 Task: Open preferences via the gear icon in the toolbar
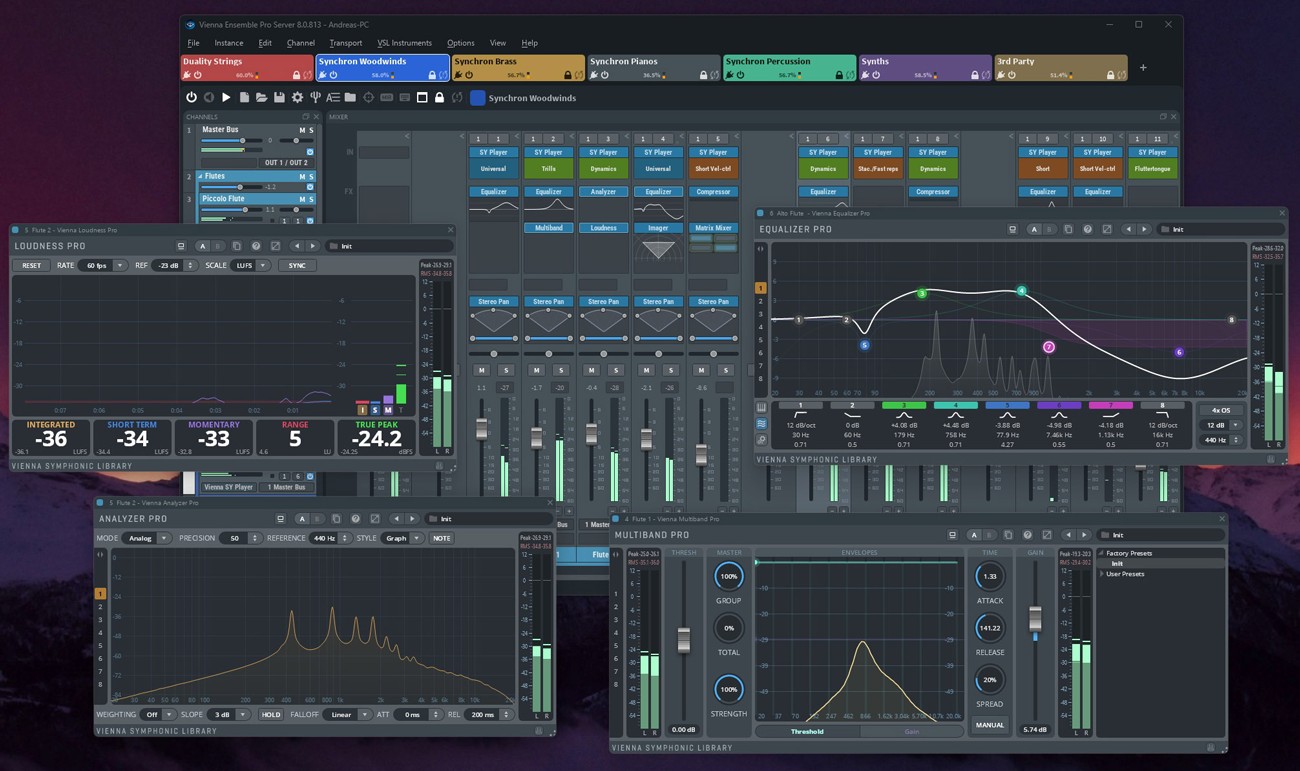(297, 98)
